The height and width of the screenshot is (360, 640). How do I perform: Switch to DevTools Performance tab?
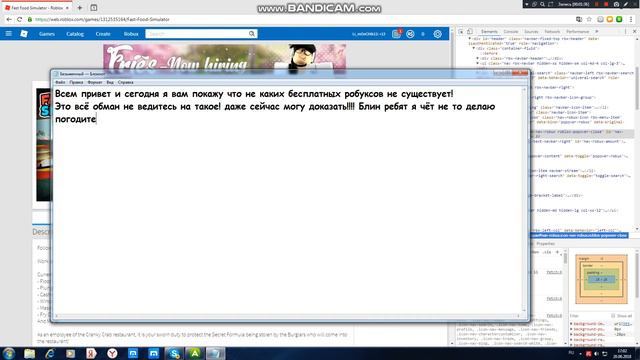click(x=577, y=31)
